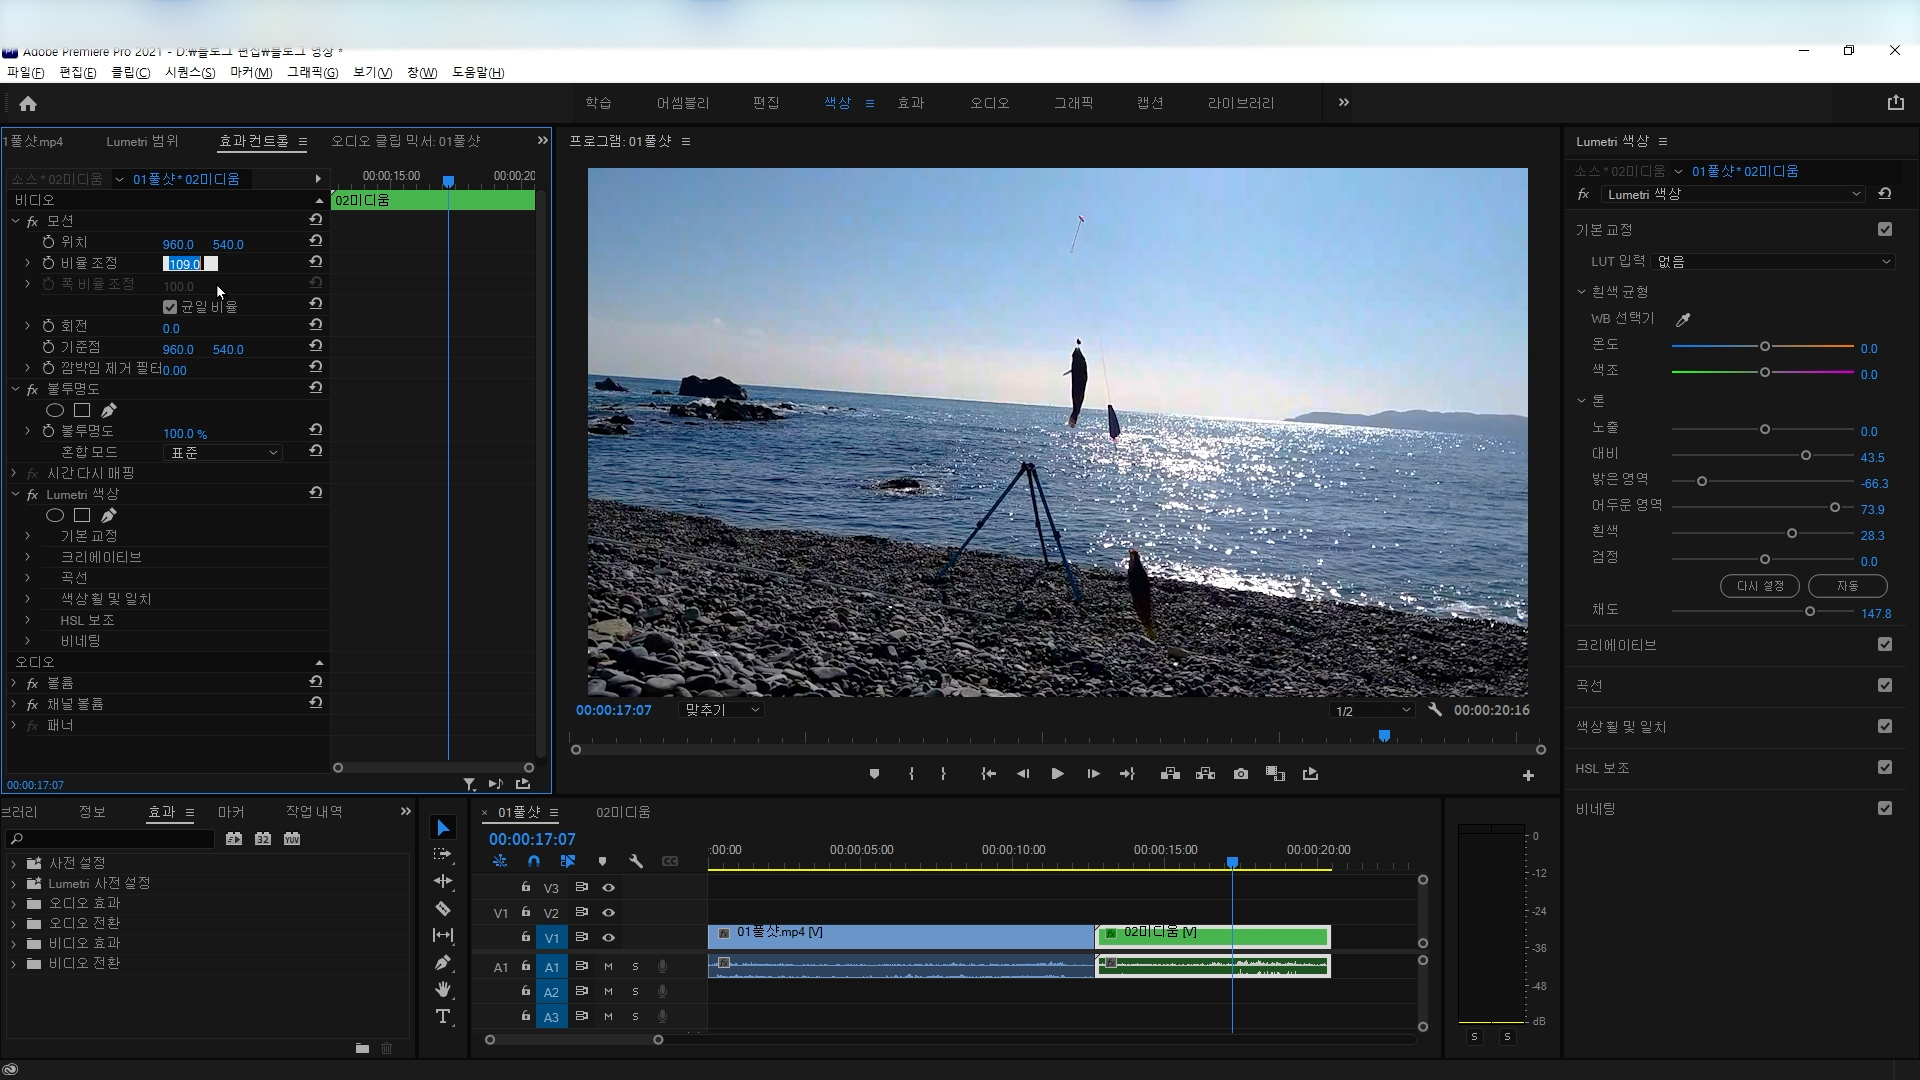Open the LUT 입력 dropdown
The image size is (1920, 1080).
click(1772, 261)
